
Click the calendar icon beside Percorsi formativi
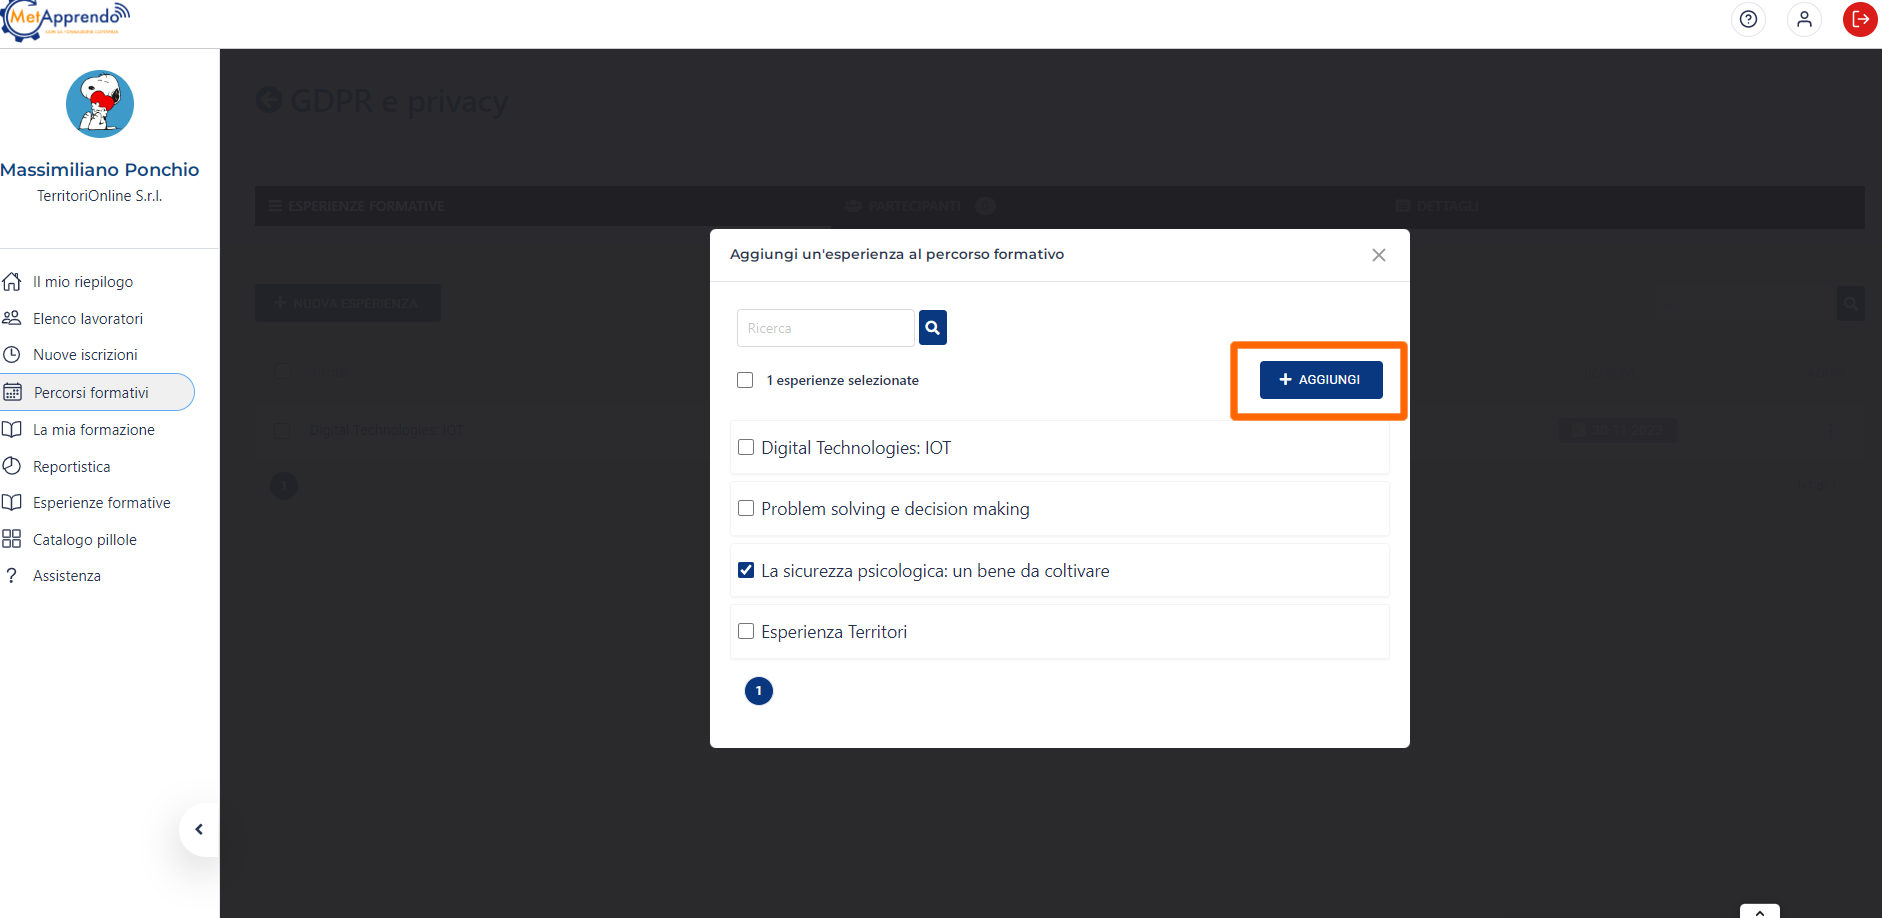point(12,392)
